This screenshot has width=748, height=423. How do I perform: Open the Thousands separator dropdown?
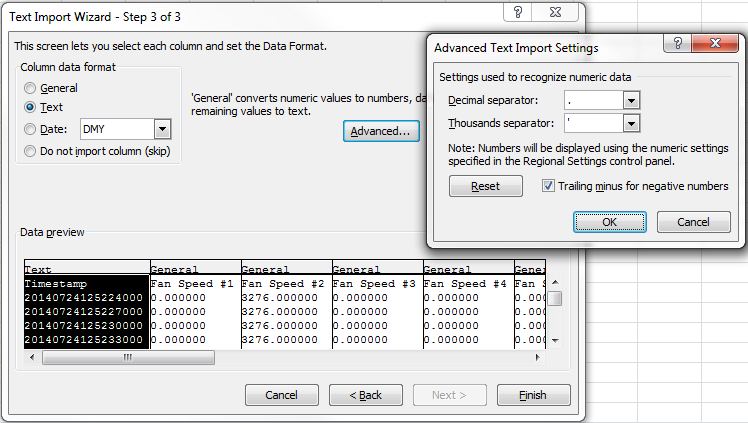click(x=631, y=124)
